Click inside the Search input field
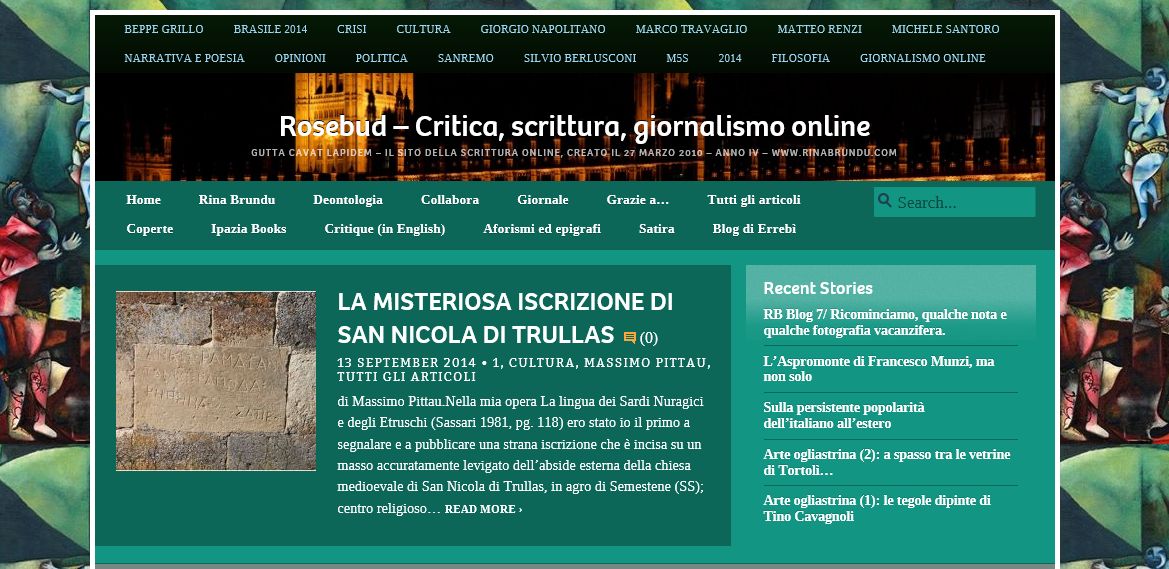 [960, 202]
